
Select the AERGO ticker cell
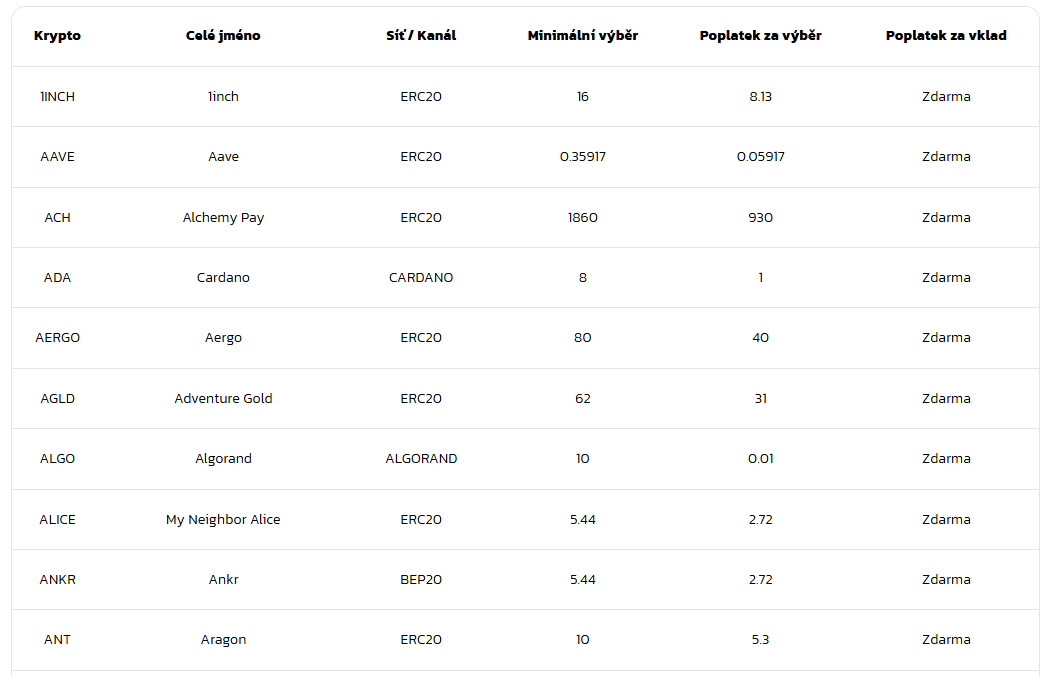point(57,338)
